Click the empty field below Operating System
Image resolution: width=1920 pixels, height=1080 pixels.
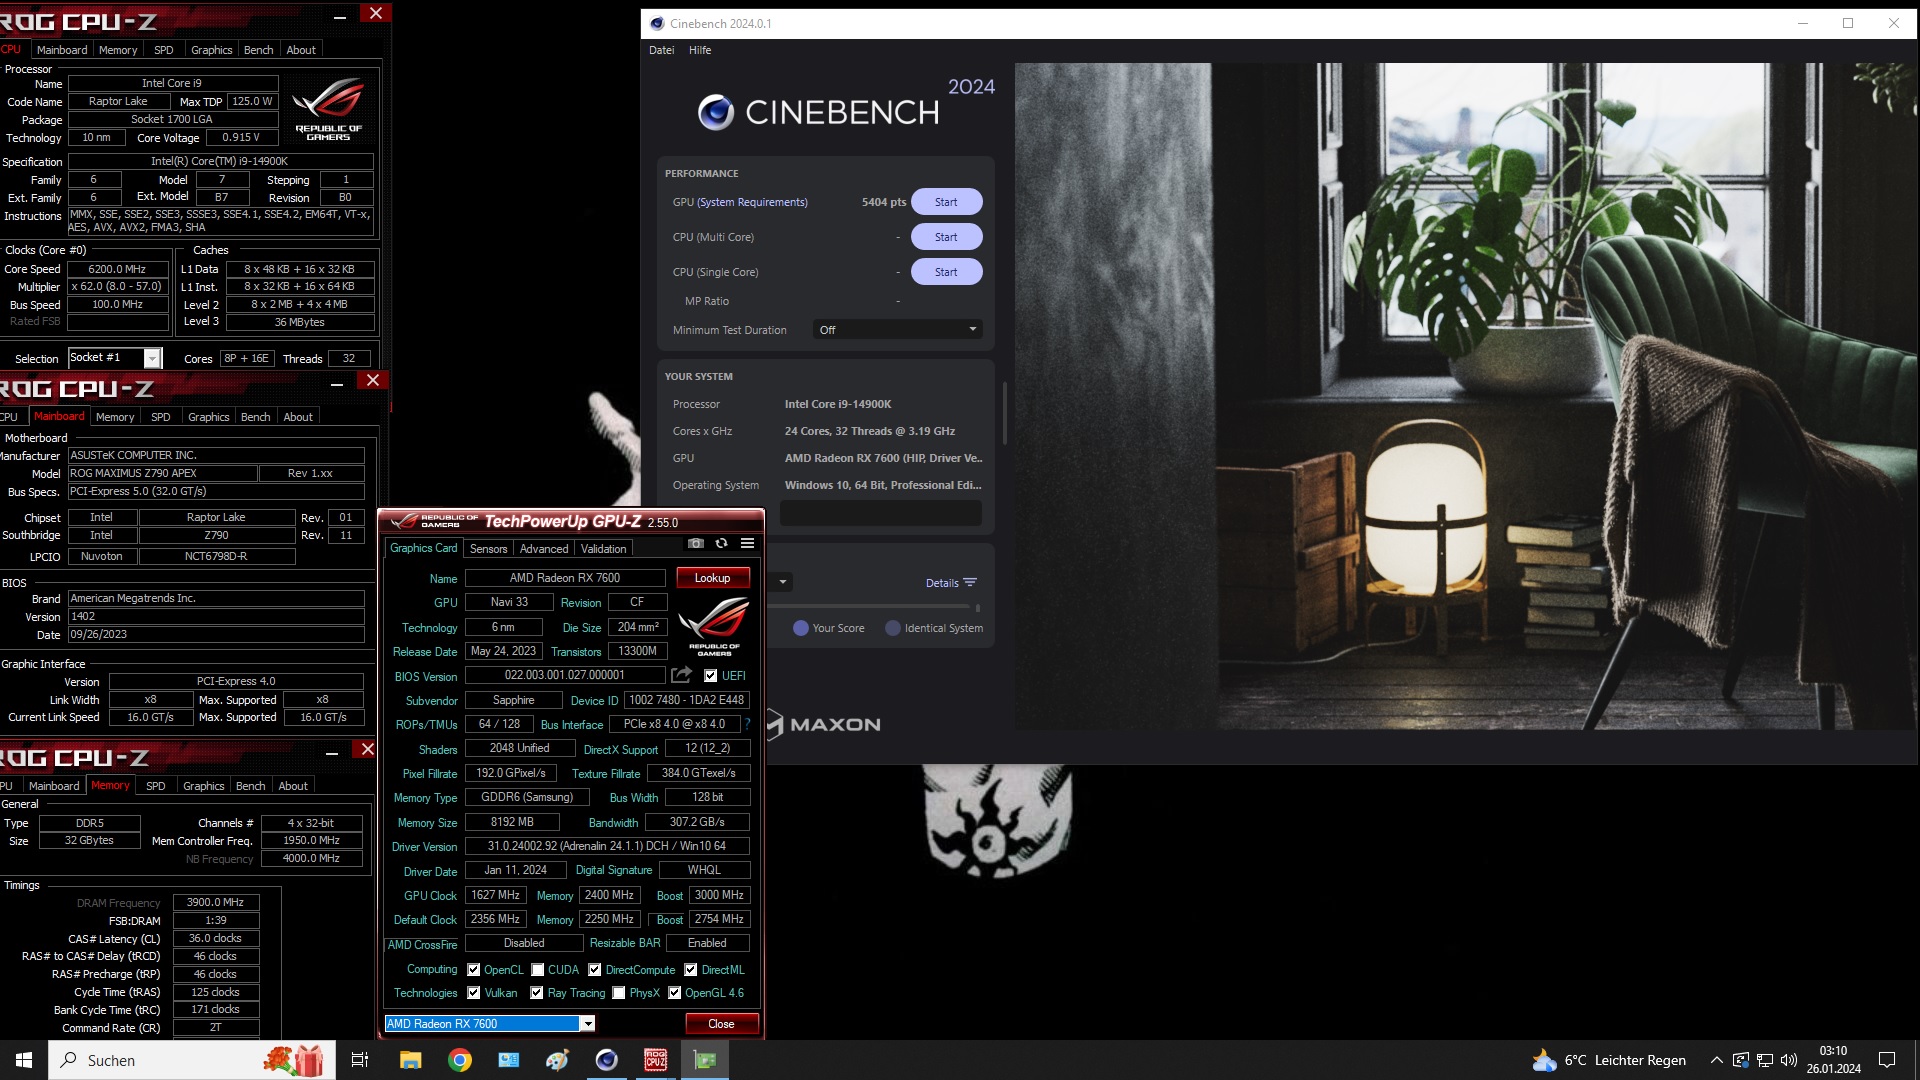coord(881,513)
